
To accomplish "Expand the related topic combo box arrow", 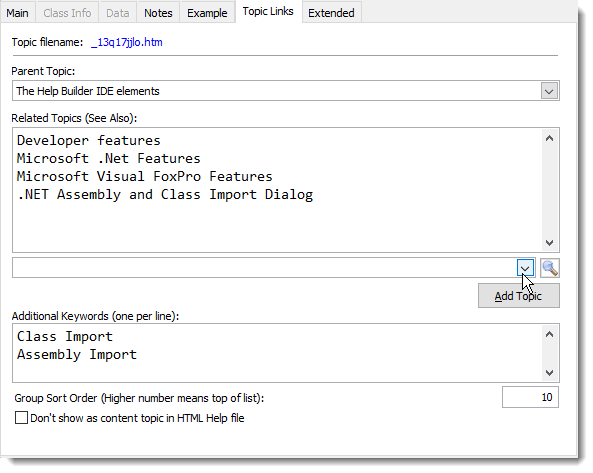I will tap(525, 268).
